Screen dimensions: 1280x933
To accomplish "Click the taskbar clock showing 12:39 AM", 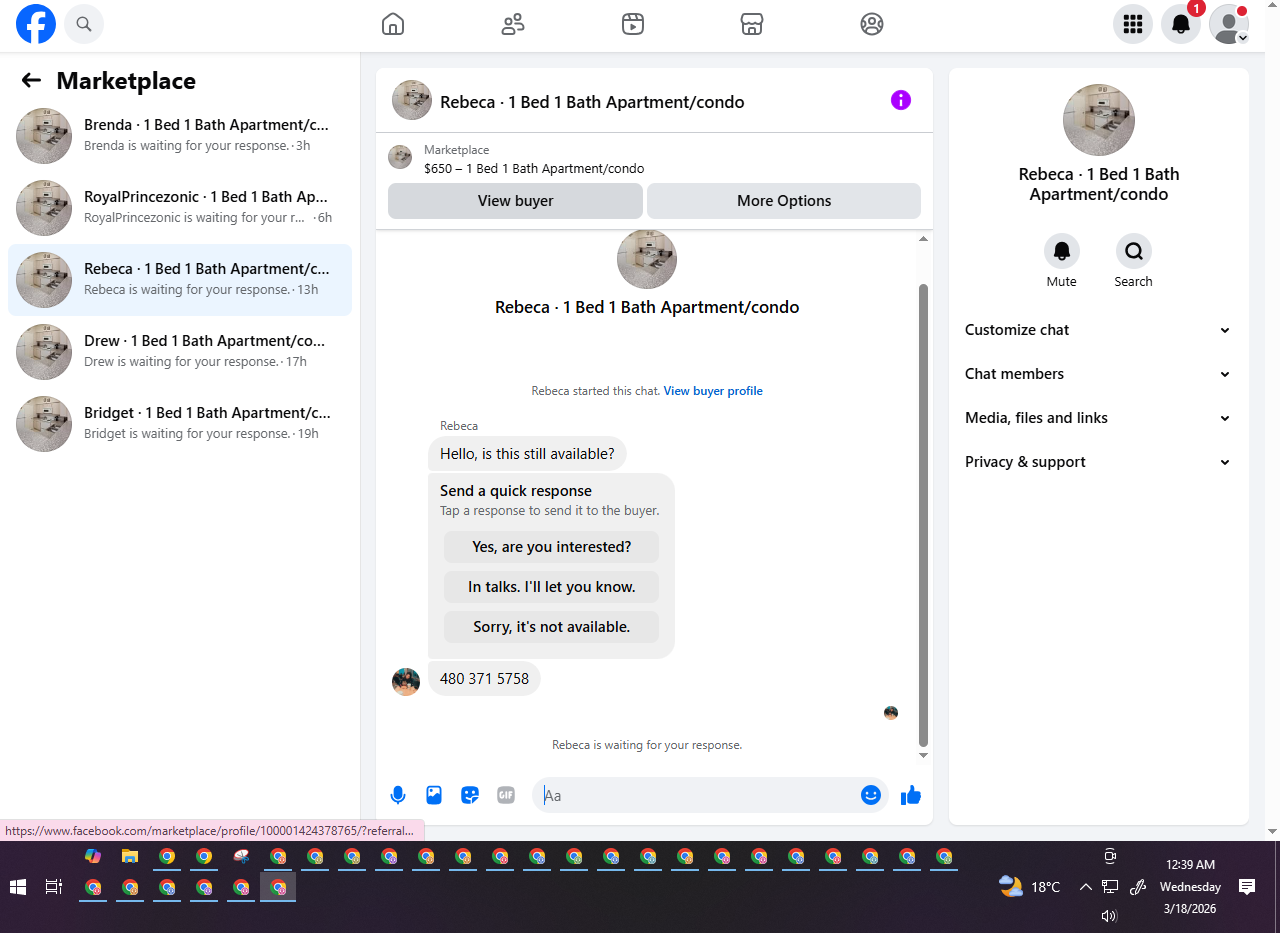I will pyautogui.click(x=1190, y=887).
